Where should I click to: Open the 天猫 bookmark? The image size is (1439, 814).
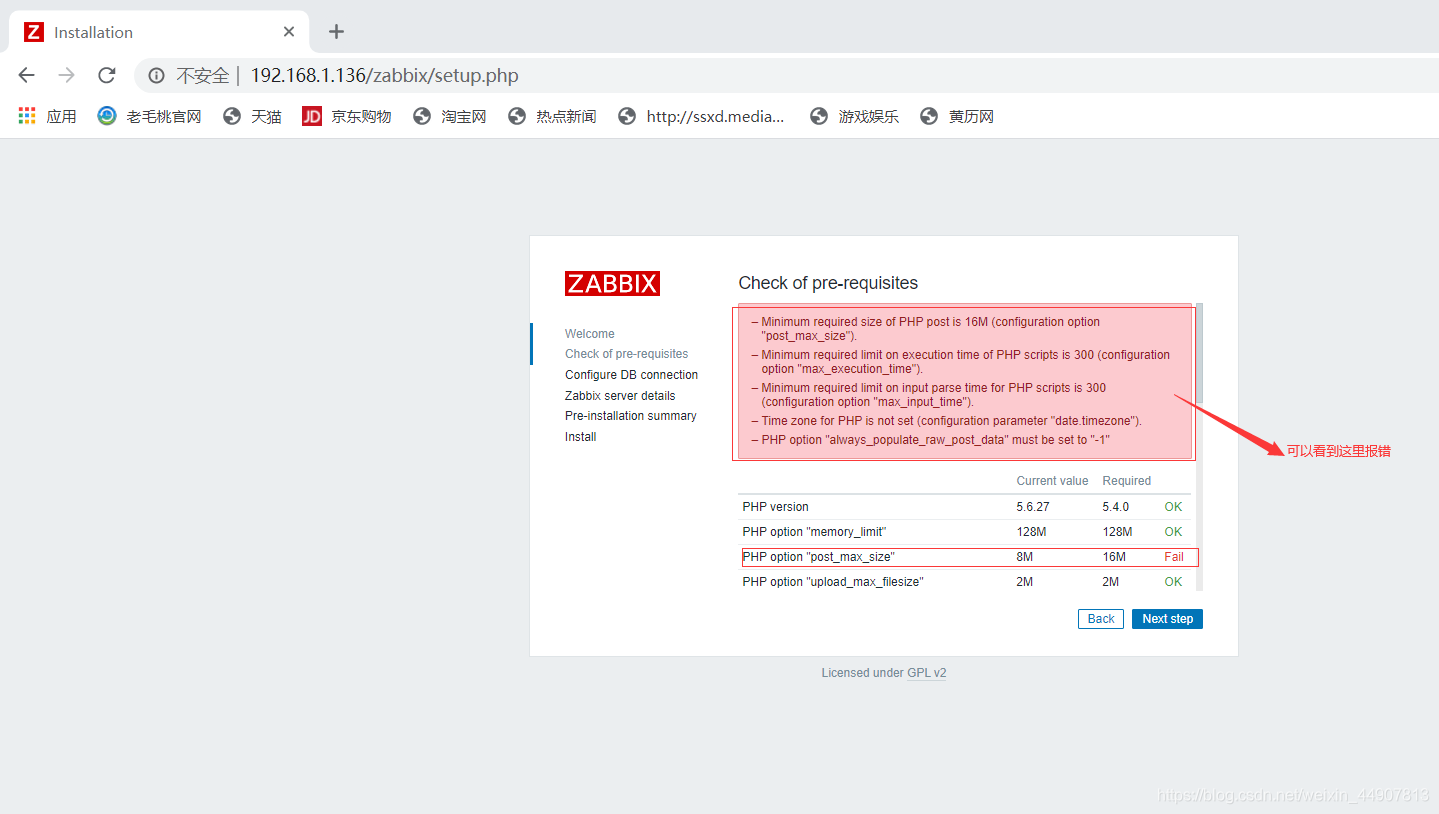(252, 117)
